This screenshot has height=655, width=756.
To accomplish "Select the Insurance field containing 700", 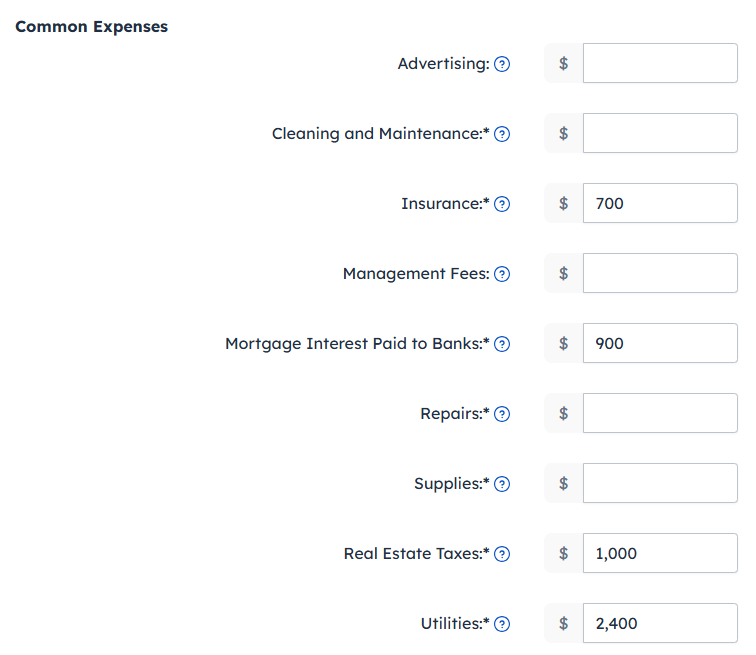I will (x=660, y=203).
